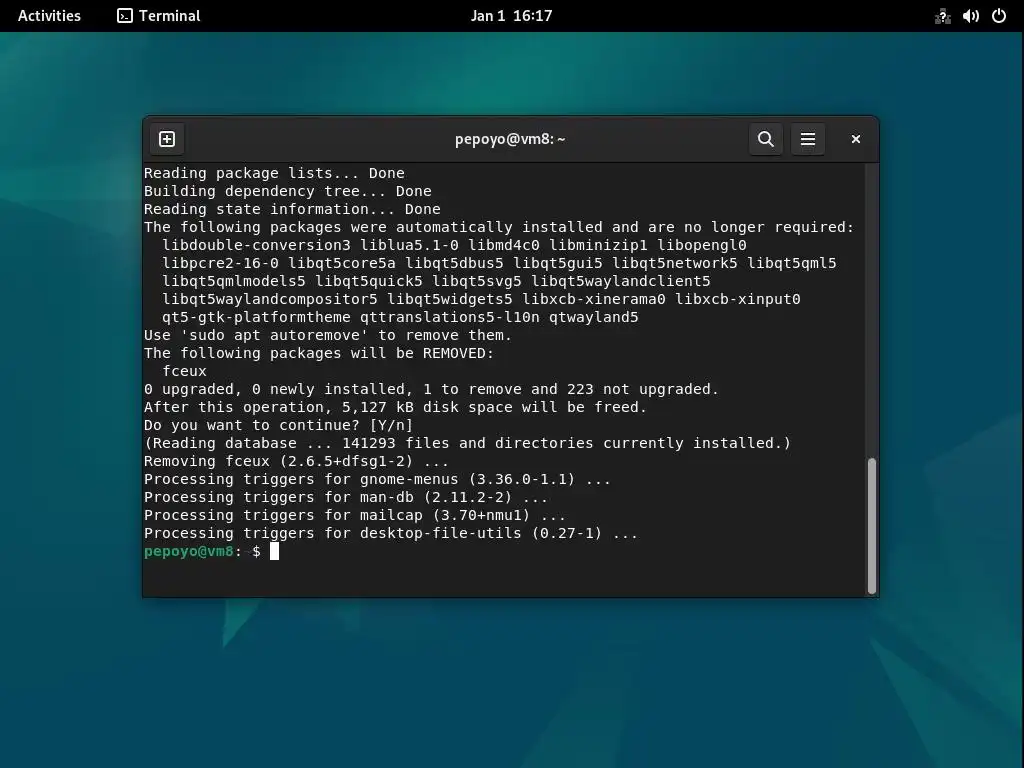Open a new terminal tab
1024x768 pixels.
pos(167,139)
